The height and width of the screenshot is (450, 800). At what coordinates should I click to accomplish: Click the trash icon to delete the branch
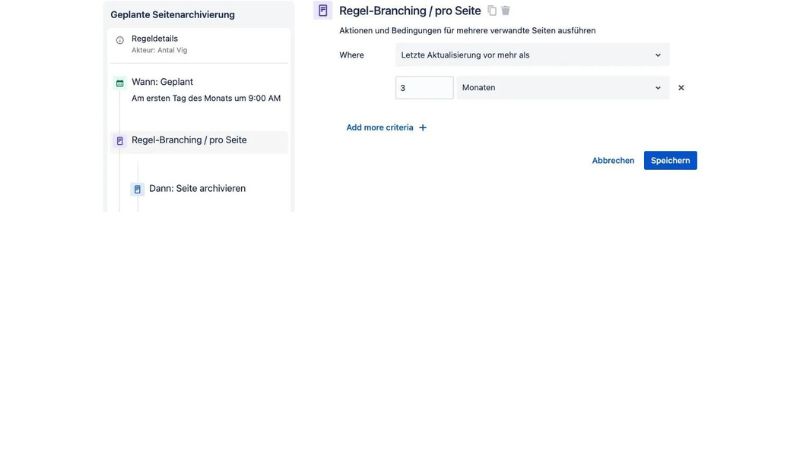505,11
